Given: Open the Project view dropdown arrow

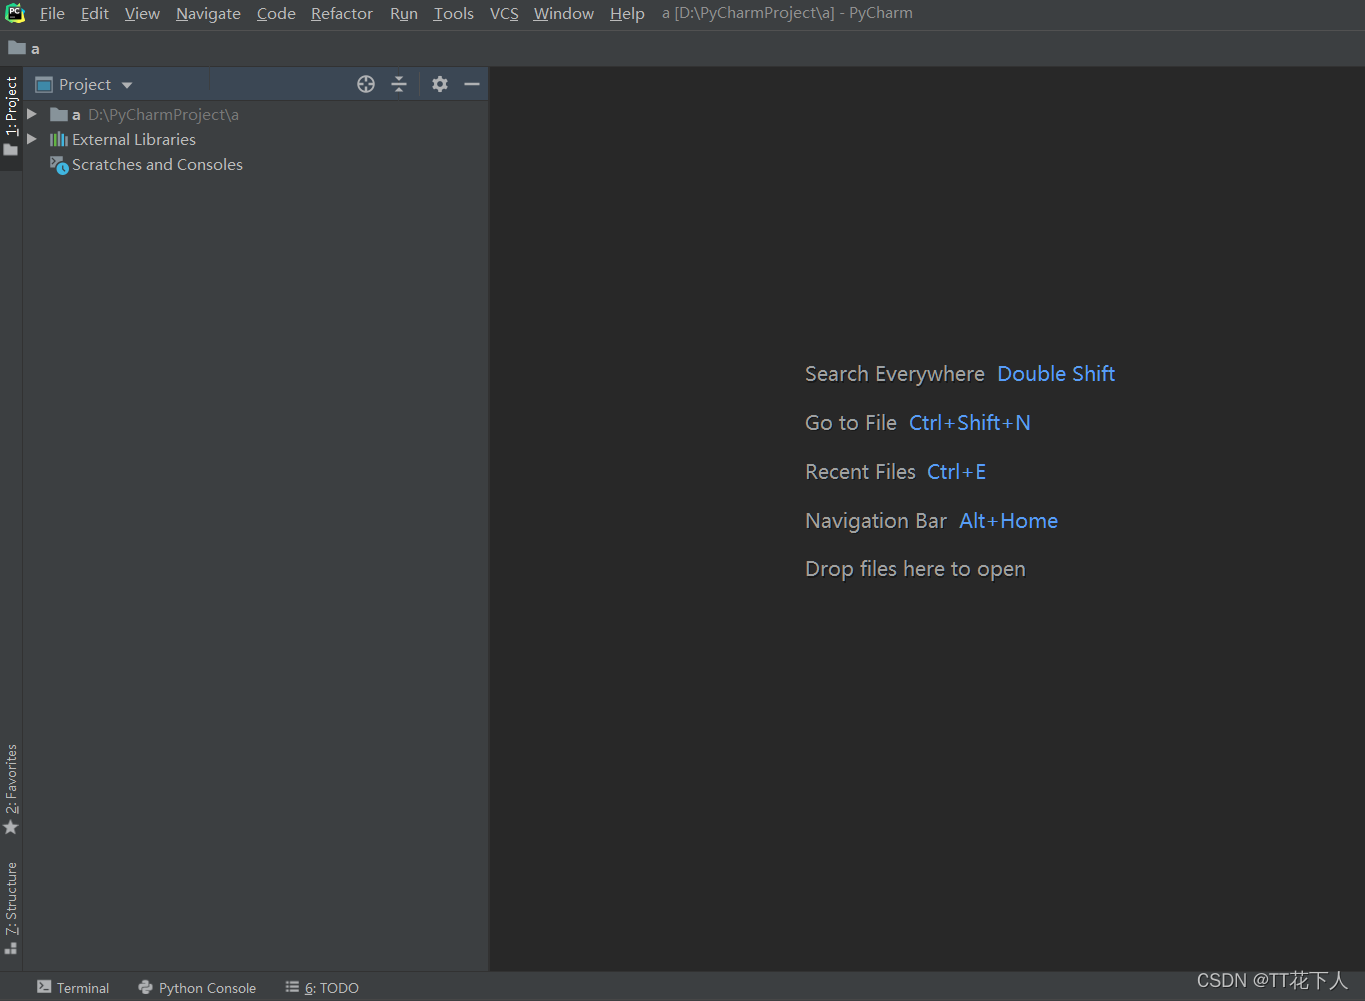Looking at the screenshot, I should click(x=127, y=85).
